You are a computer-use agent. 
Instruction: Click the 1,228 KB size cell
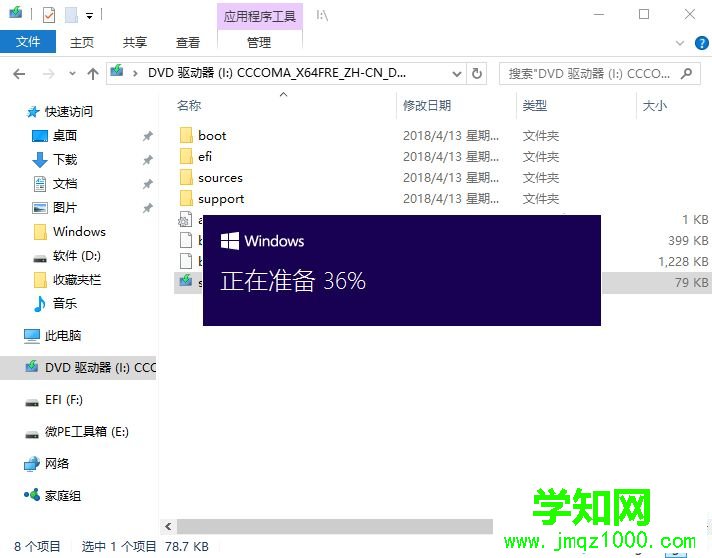683,262
